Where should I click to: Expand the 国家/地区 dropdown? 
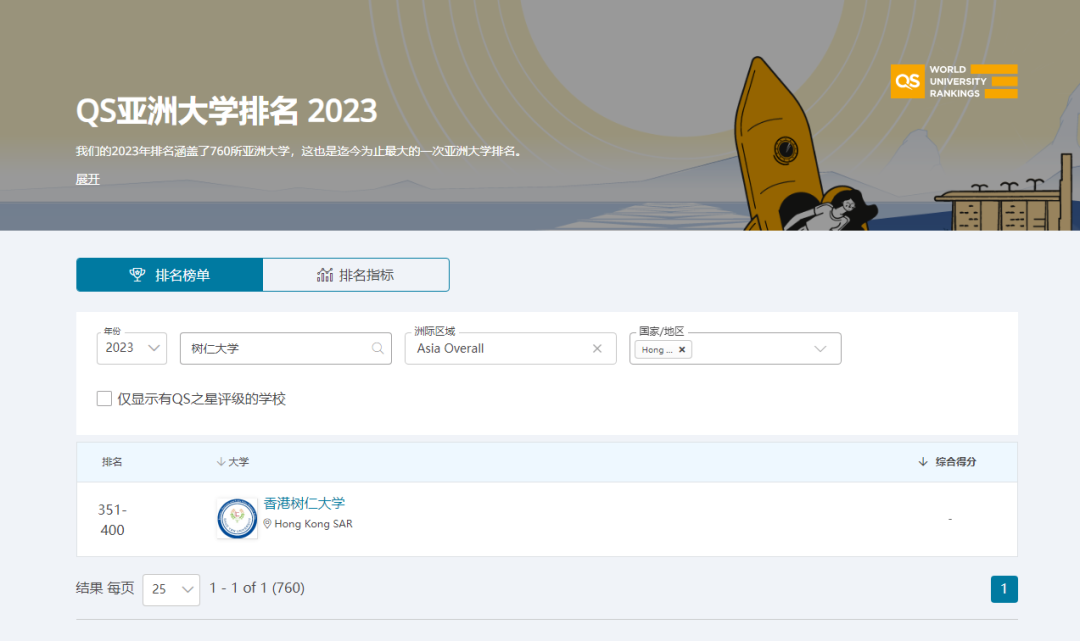click(820, 348)
